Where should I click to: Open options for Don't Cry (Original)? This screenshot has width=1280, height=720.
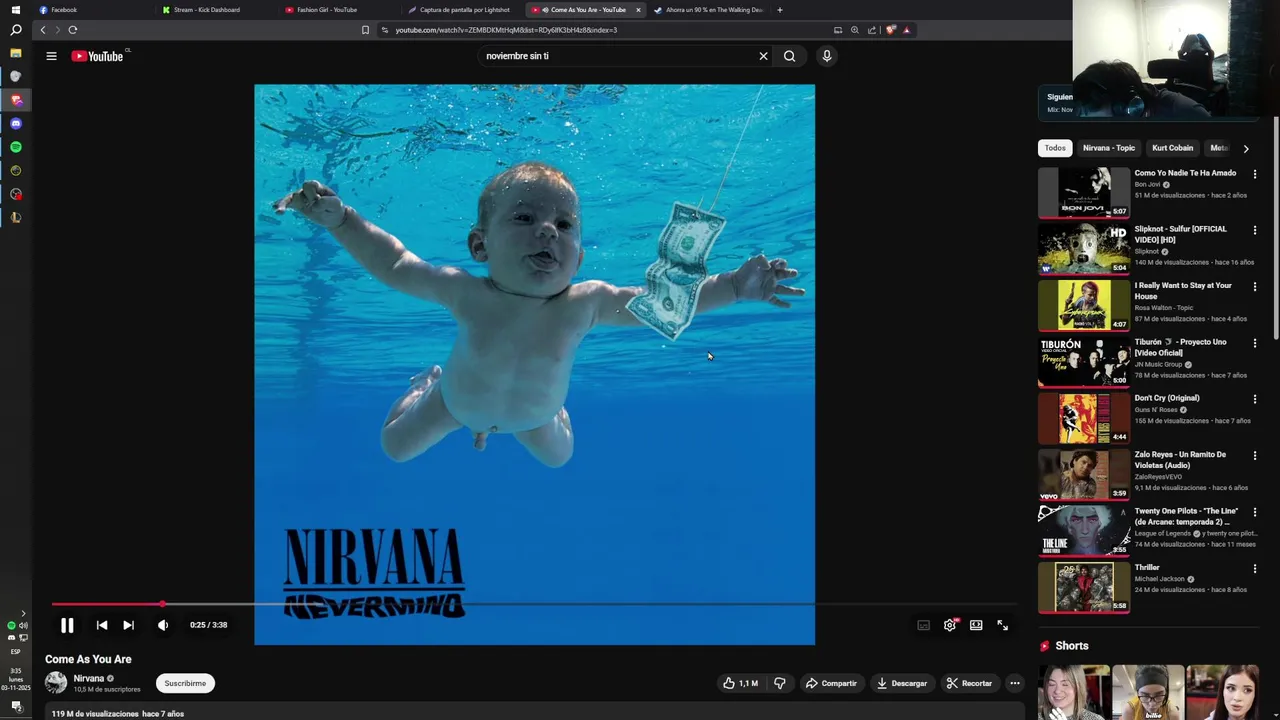coord(1255,399)
